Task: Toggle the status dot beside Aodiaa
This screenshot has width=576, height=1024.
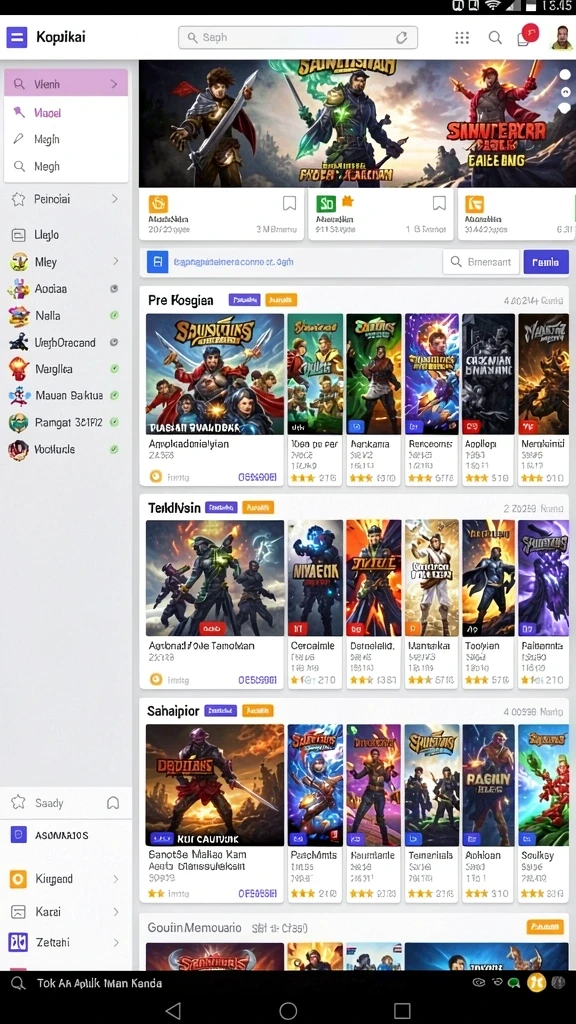Action: click(x=114, y=289)
